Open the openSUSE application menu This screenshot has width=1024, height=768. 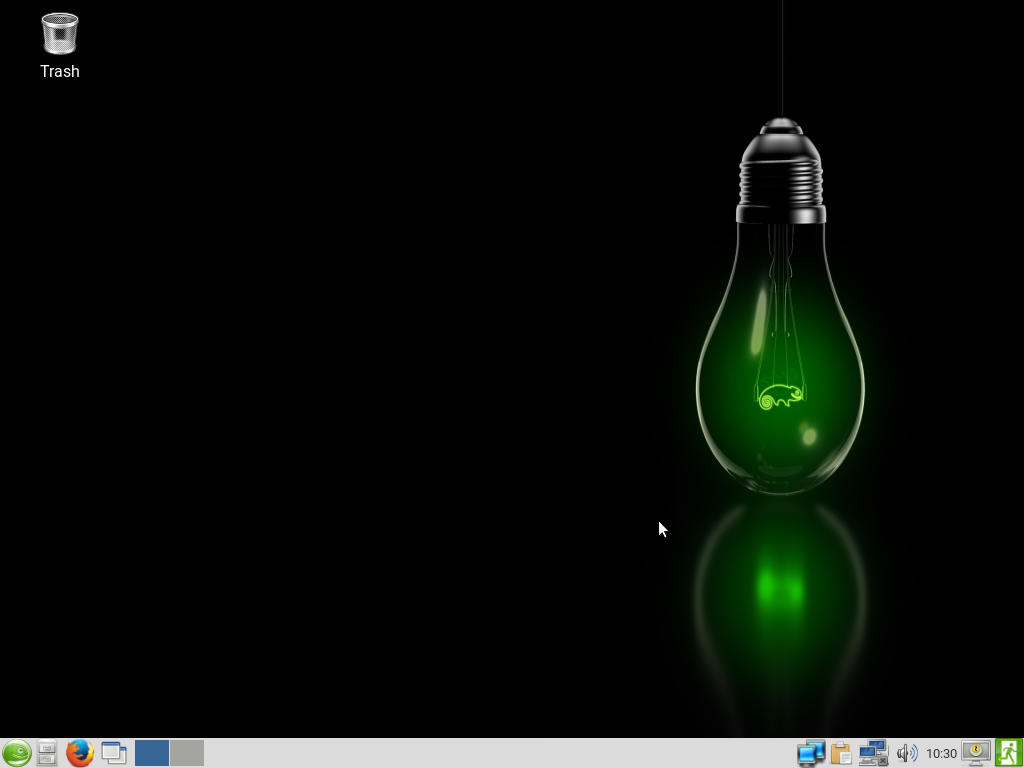(x=16, y=753)
